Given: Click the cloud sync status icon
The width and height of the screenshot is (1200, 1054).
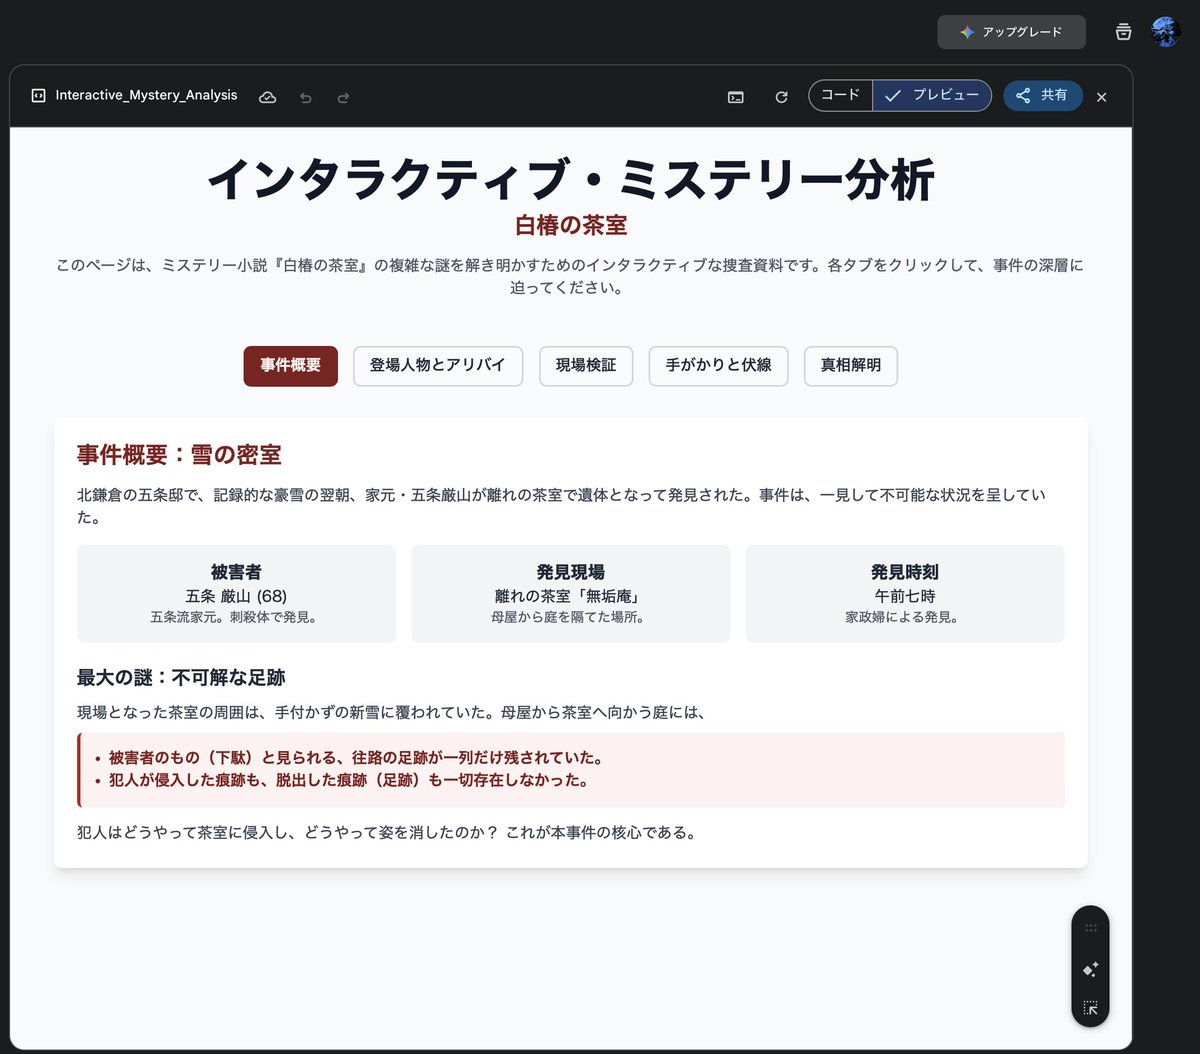Looking at the screenshot, I should tap(267, 97).
